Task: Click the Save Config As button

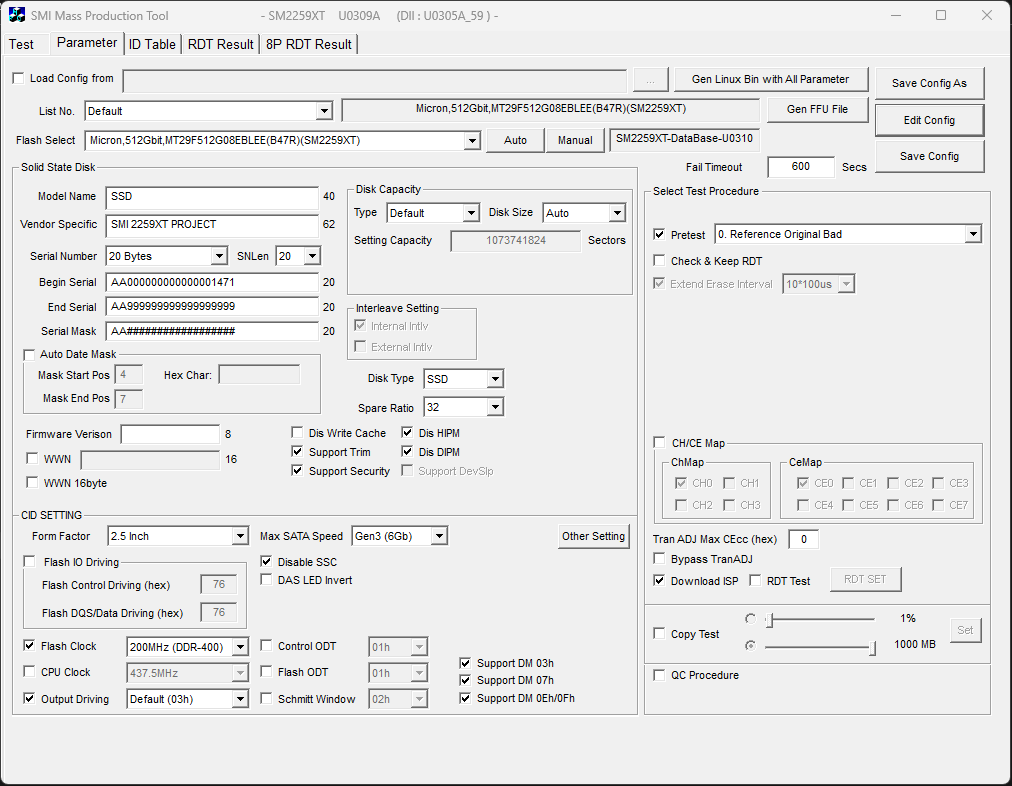Action: pos(929,84)
